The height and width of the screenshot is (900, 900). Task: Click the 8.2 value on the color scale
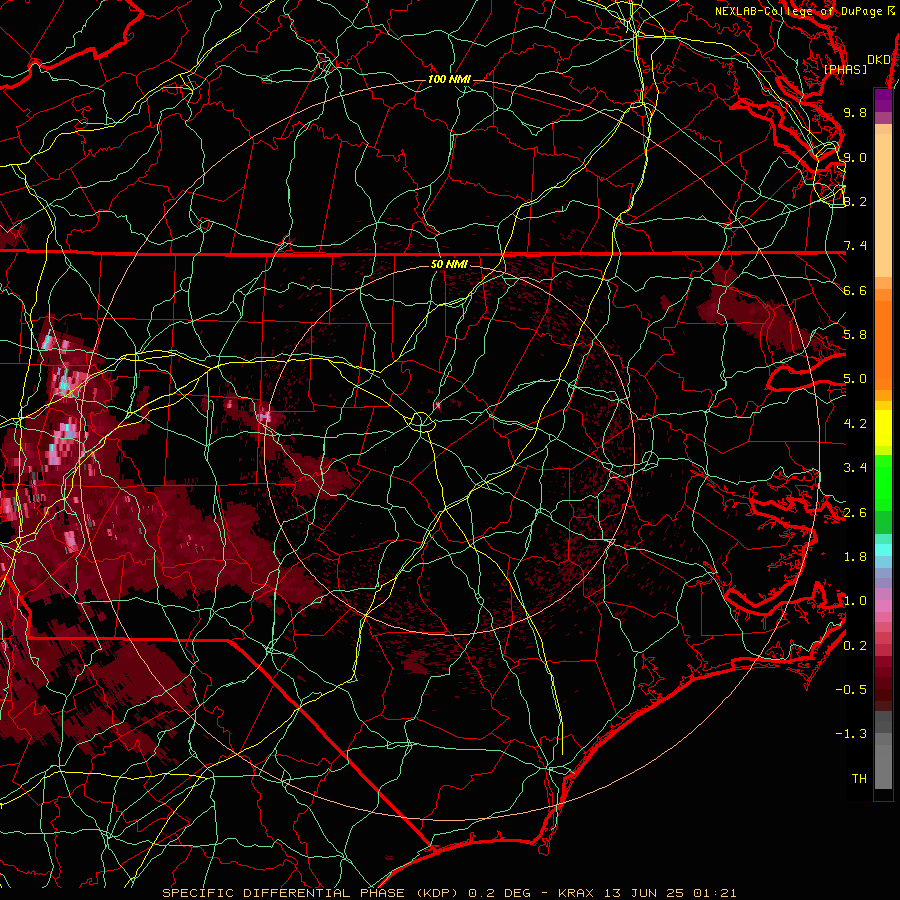point(855,201)
